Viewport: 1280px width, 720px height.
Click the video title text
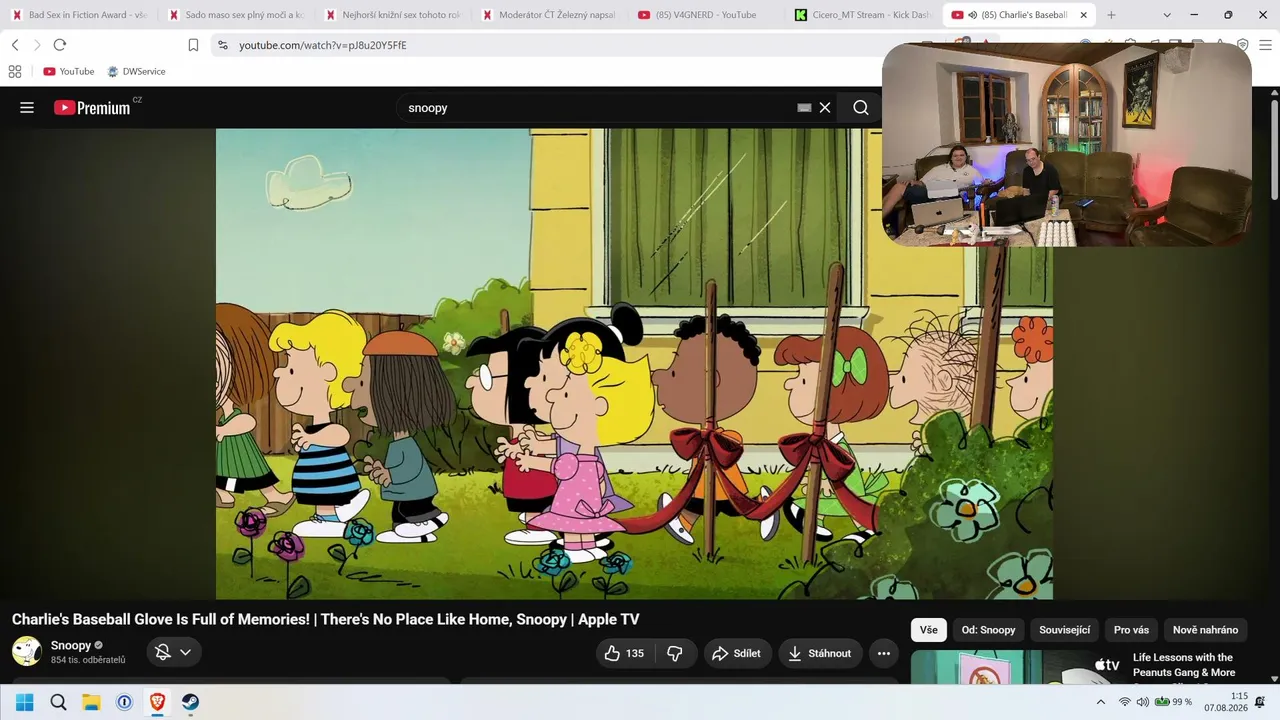(325, 619)
